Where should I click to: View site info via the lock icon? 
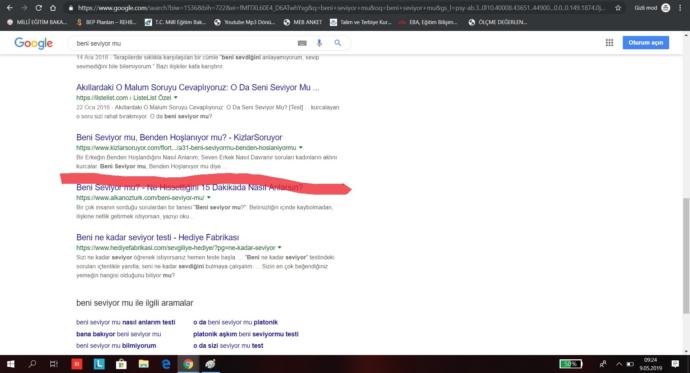click(x=70, y=8)
